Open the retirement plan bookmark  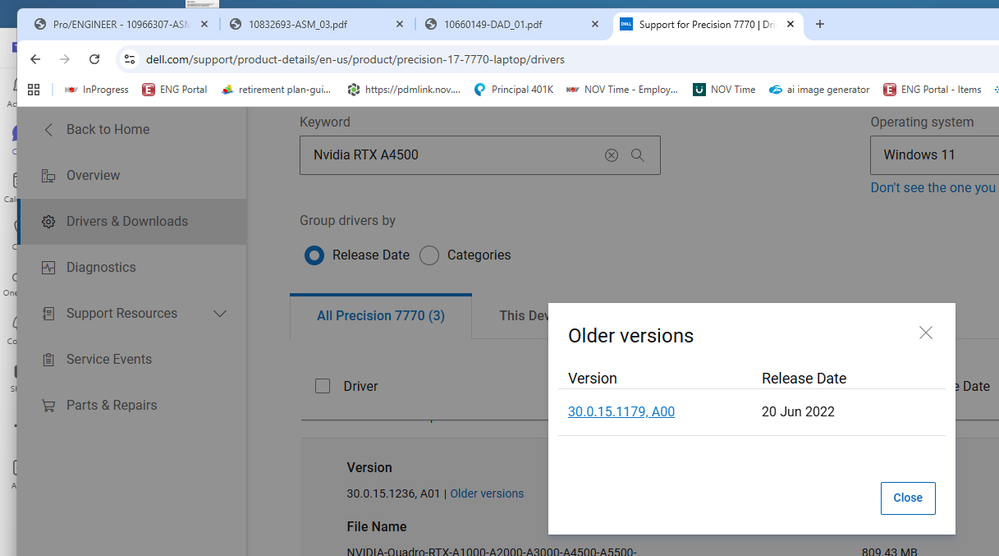click(276, 90)
